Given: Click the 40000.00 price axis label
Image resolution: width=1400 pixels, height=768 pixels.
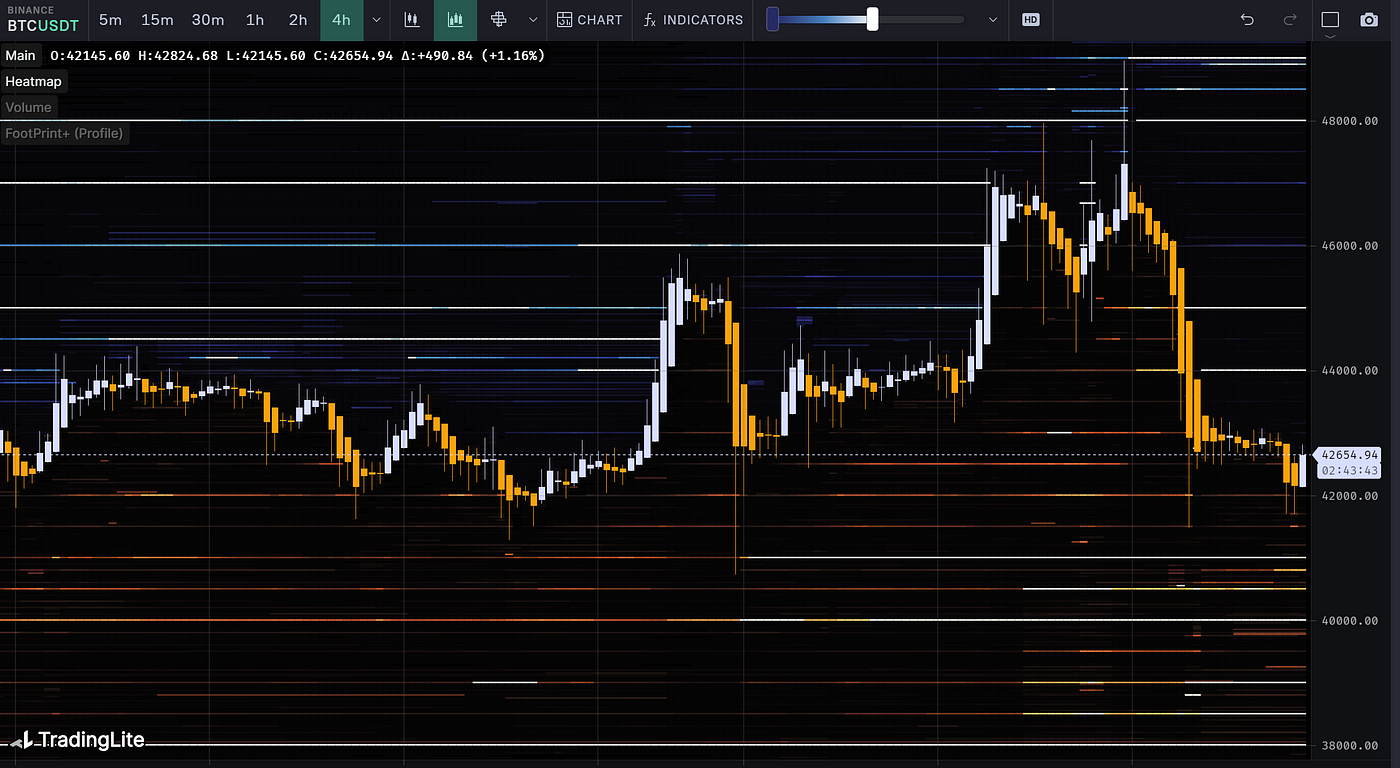Looking at the screenshot, I should [x=1350, y=621].
